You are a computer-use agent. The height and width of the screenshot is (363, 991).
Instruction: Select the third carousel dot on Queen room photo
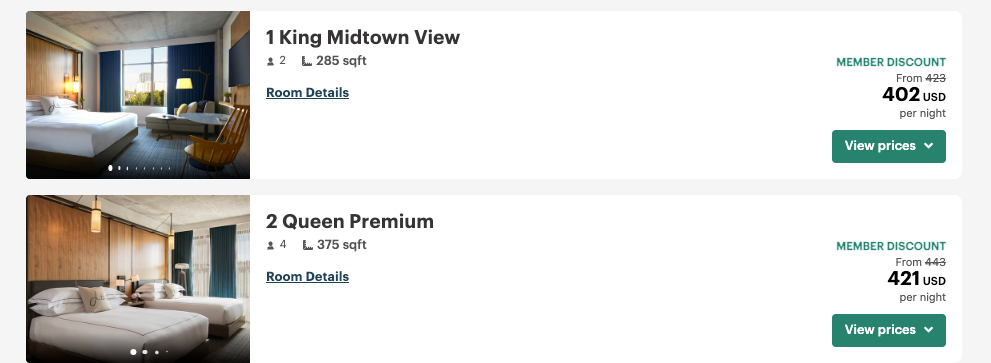157,352
